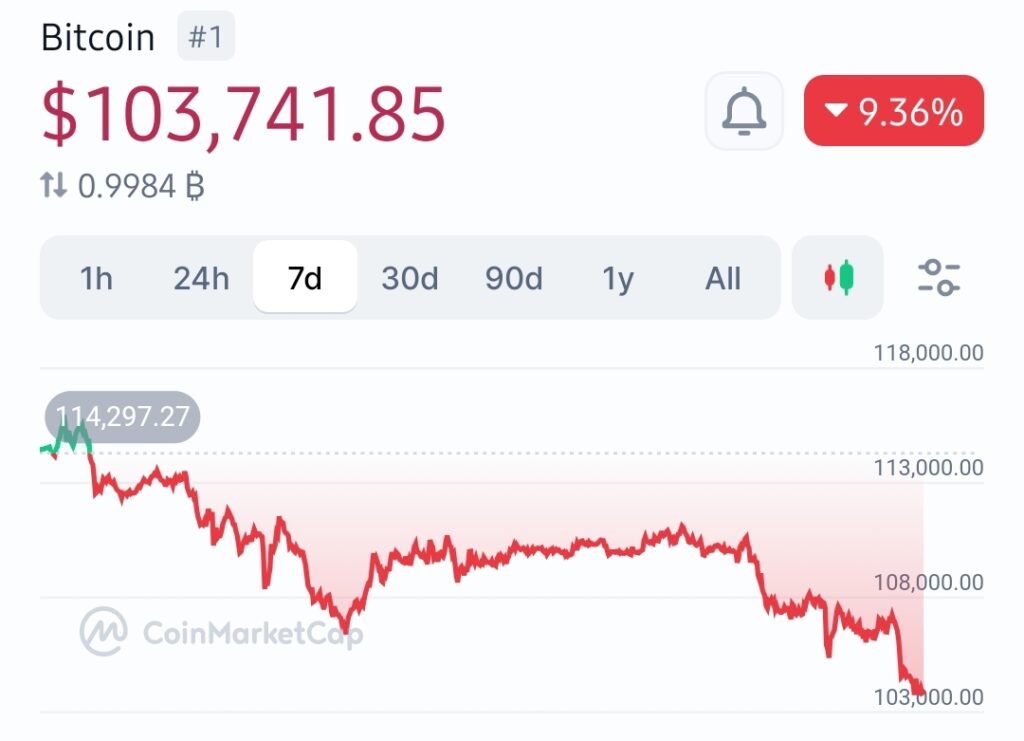Open the price alert bell
The height and width of the screenshot is (741, 1024).
point(744,111)
